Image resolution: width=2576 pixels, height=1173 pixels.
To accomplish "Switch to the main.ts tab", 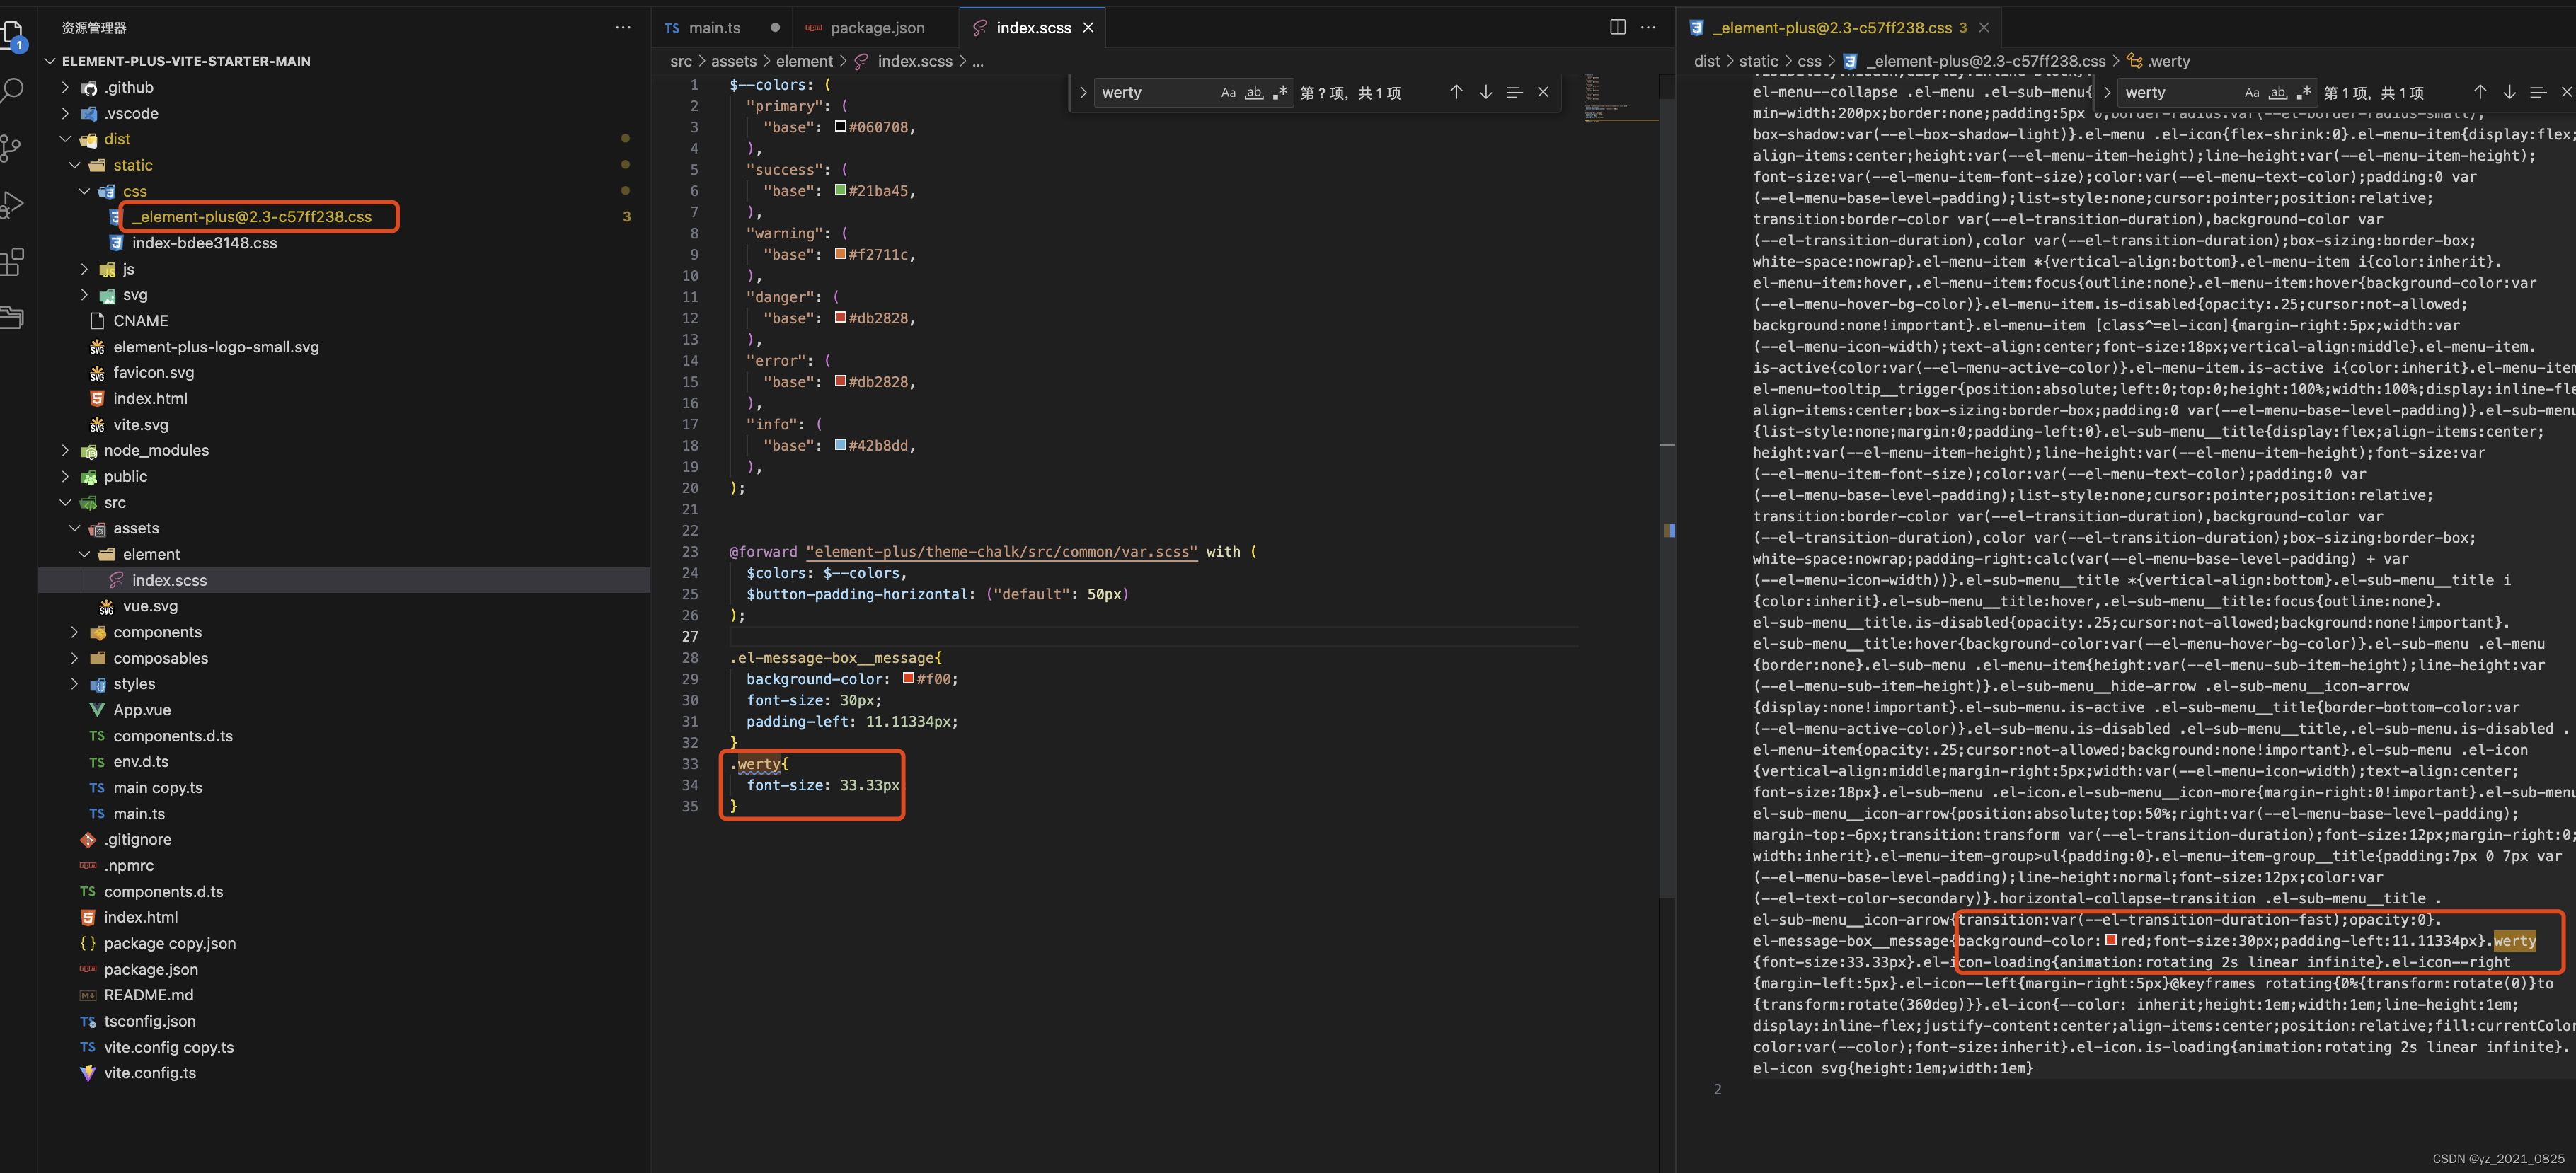I will click(x=714, y=28).
